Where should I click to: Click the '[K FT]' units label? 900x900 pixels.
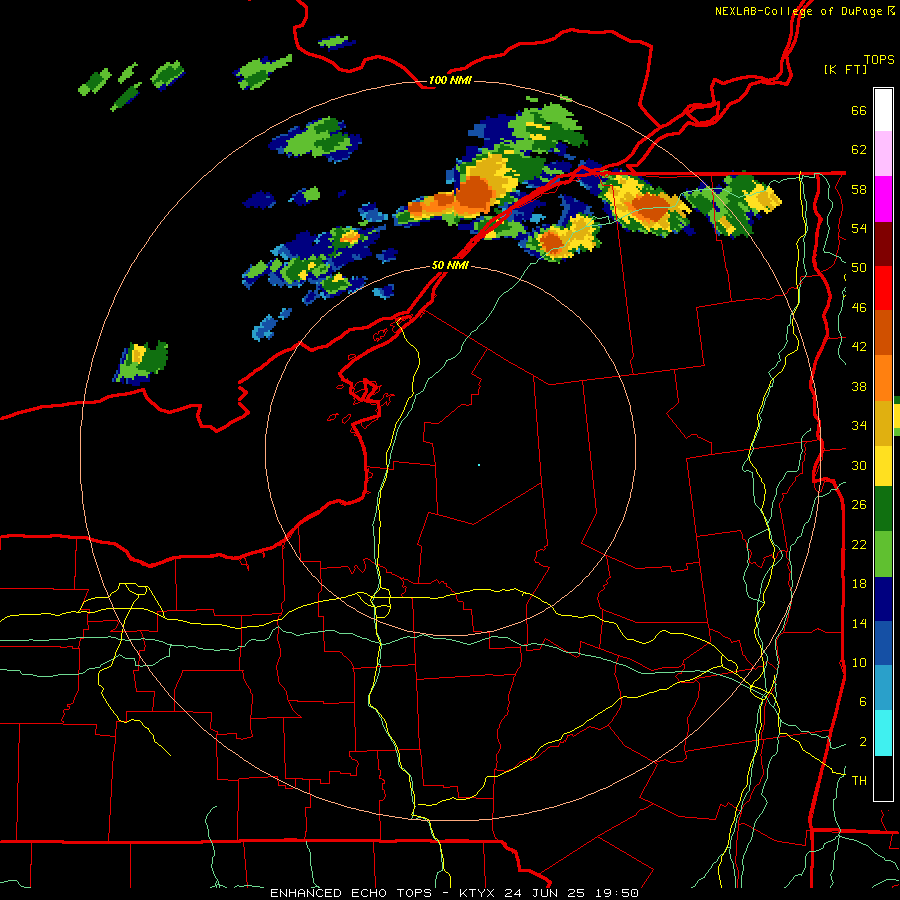[845, 69]
